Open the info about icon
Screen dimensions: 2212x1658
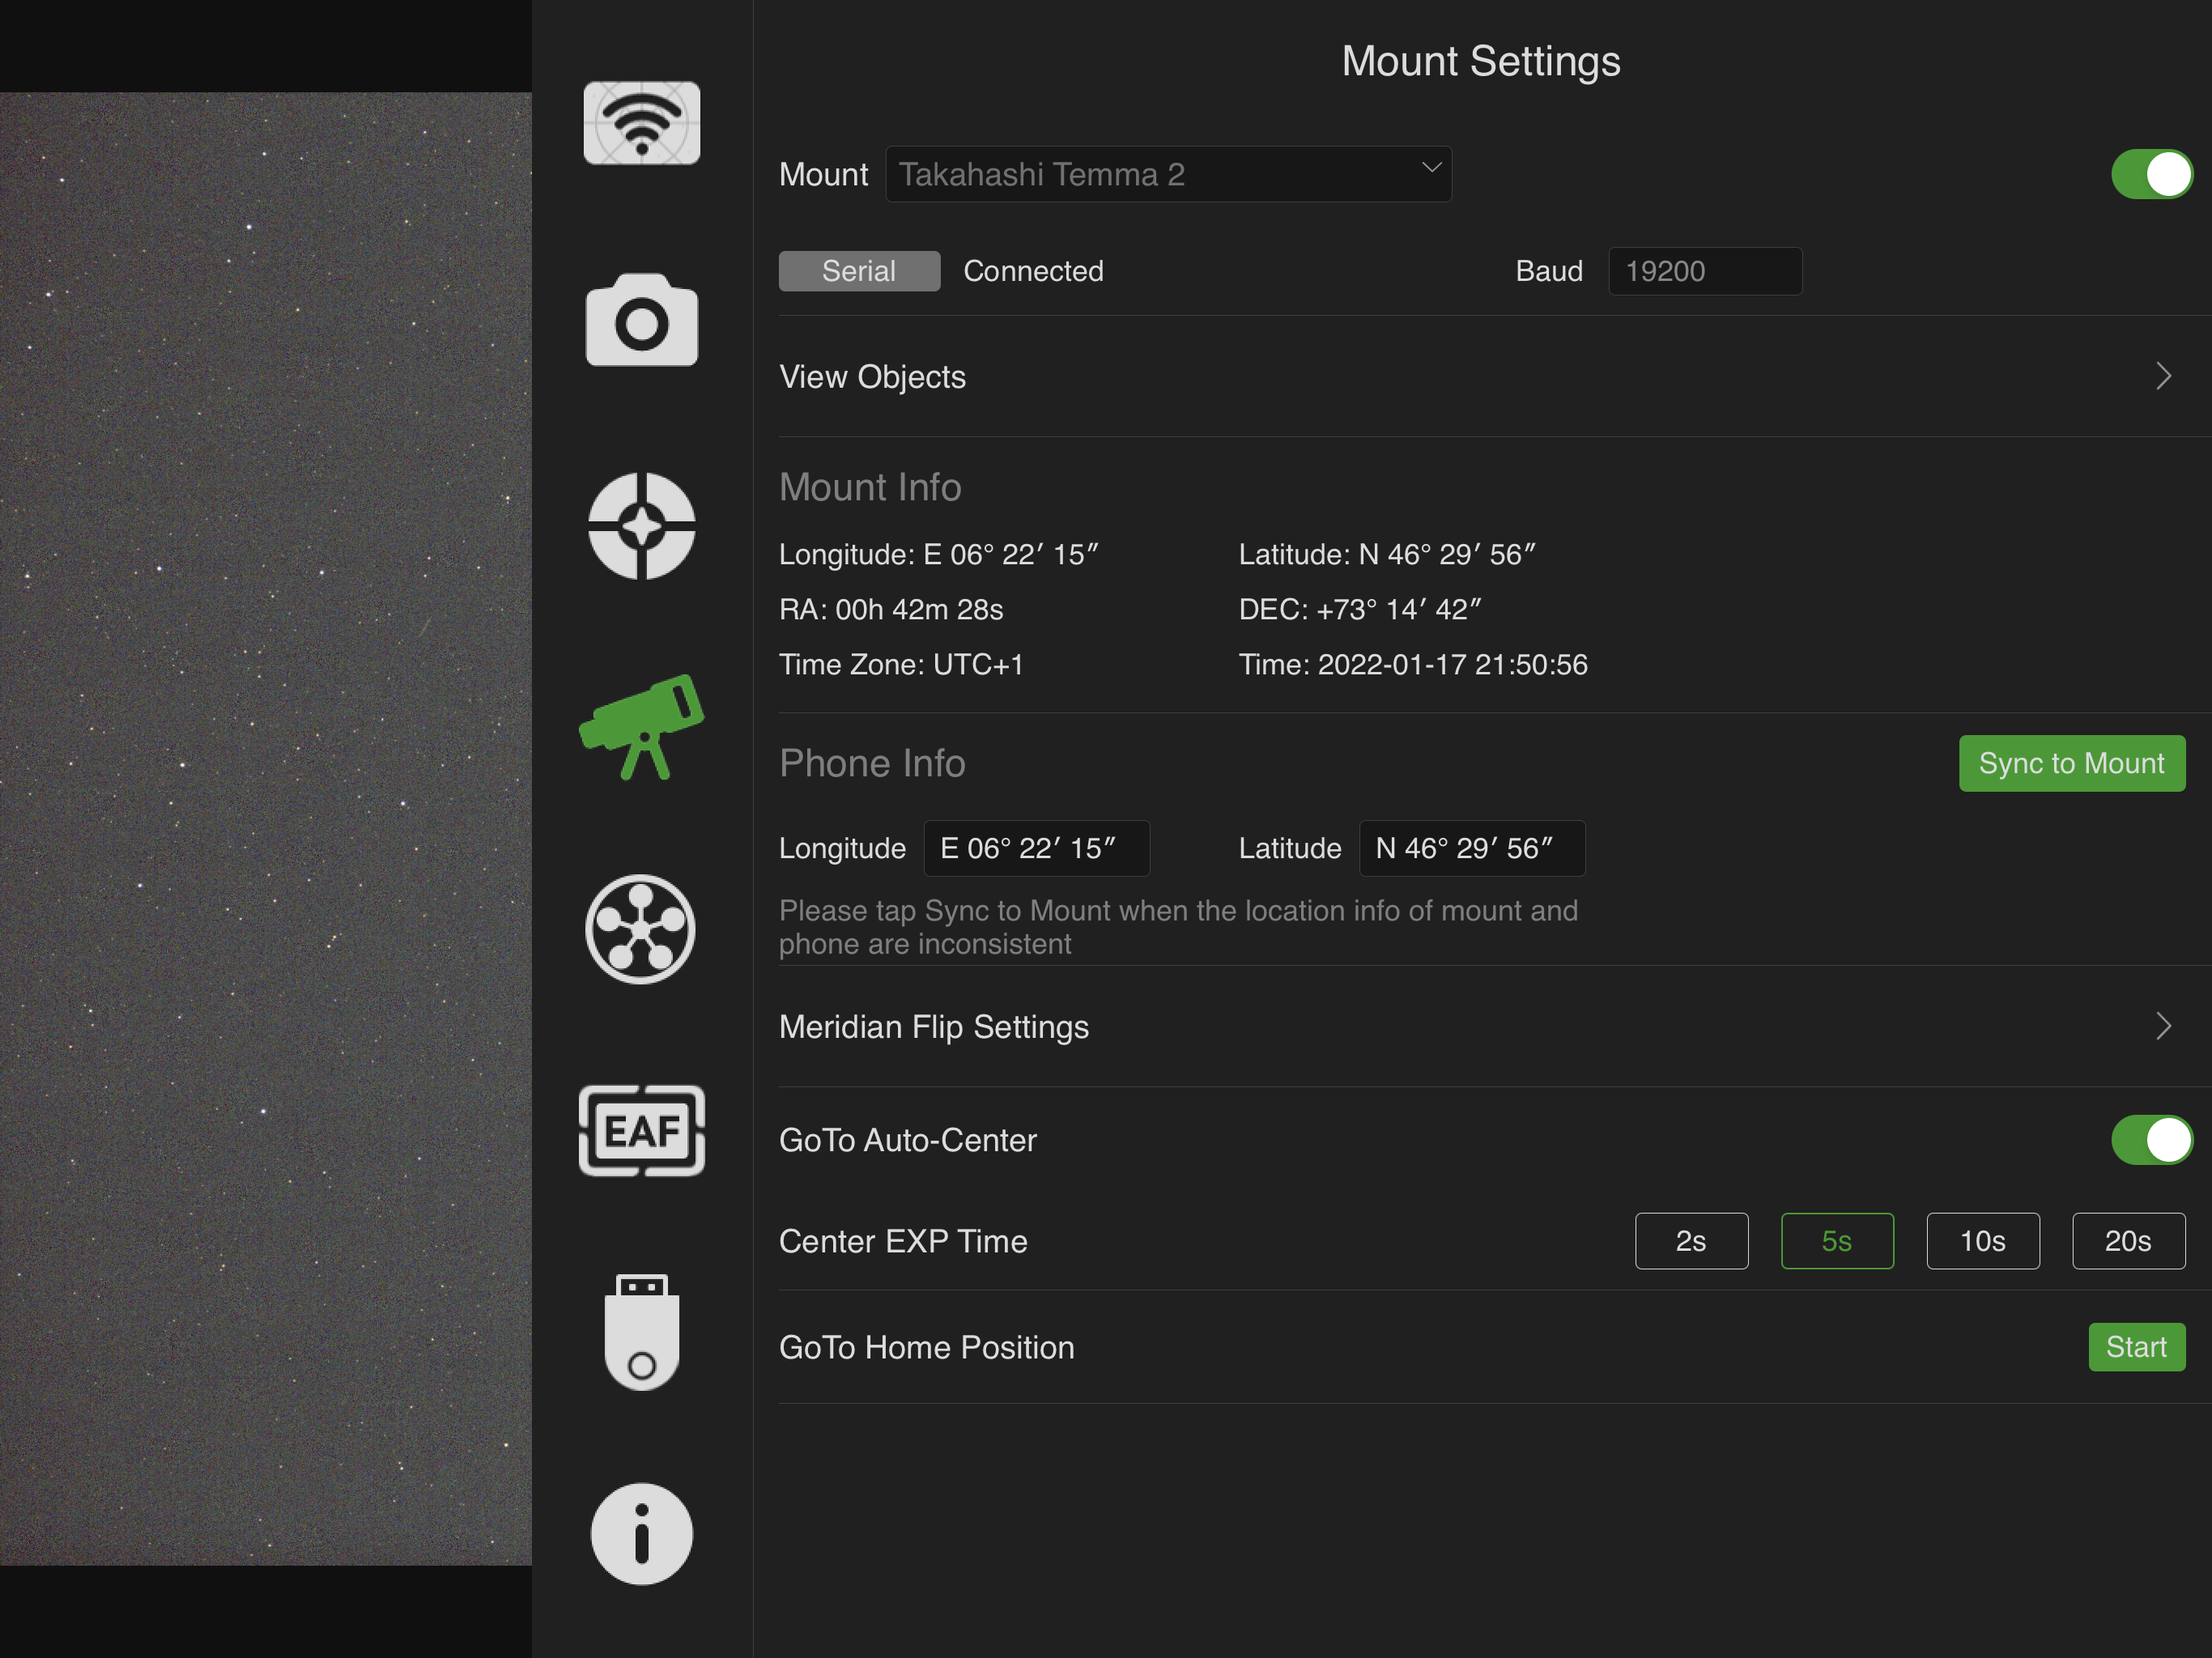pyautogui.click(x=641, y=1533)
